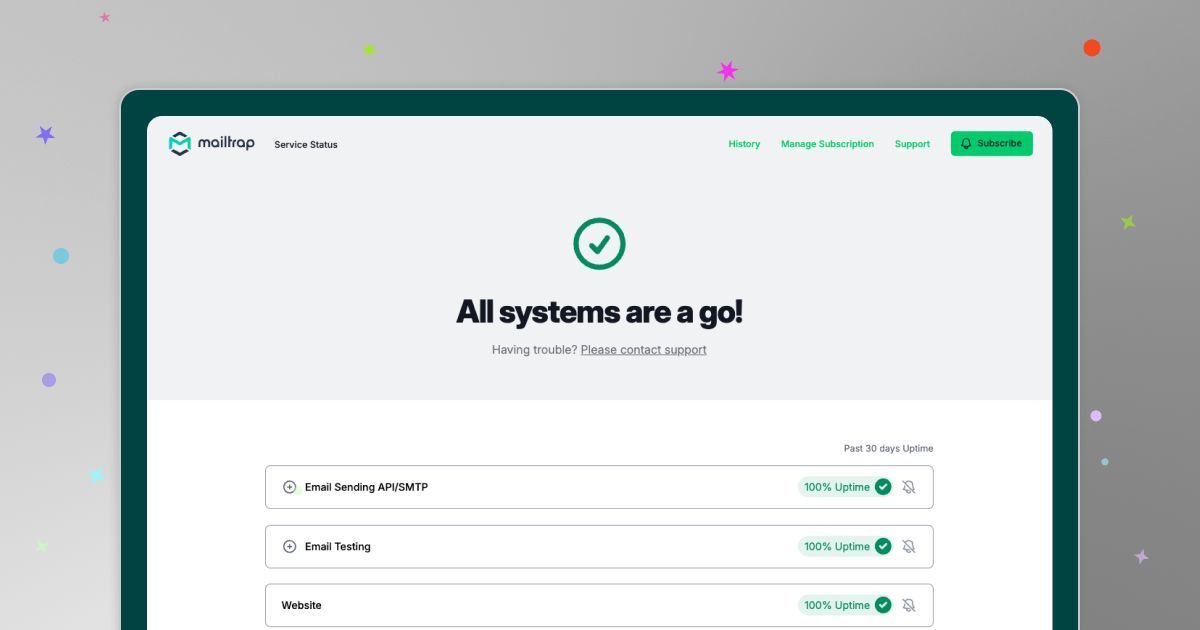Toggle notifications bell for Email Sending API/SMTP
1200x630 pixels.
(x=908, y=487)
